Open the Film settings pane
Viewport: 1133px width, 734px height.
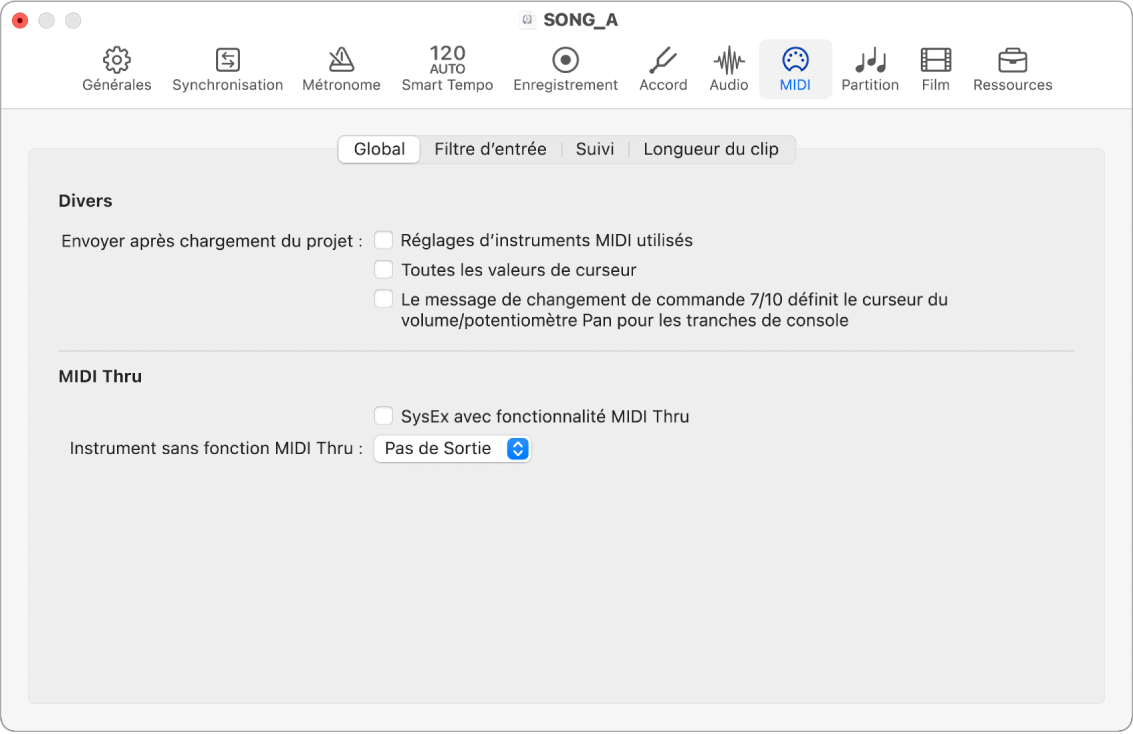[x=935, y=69]
